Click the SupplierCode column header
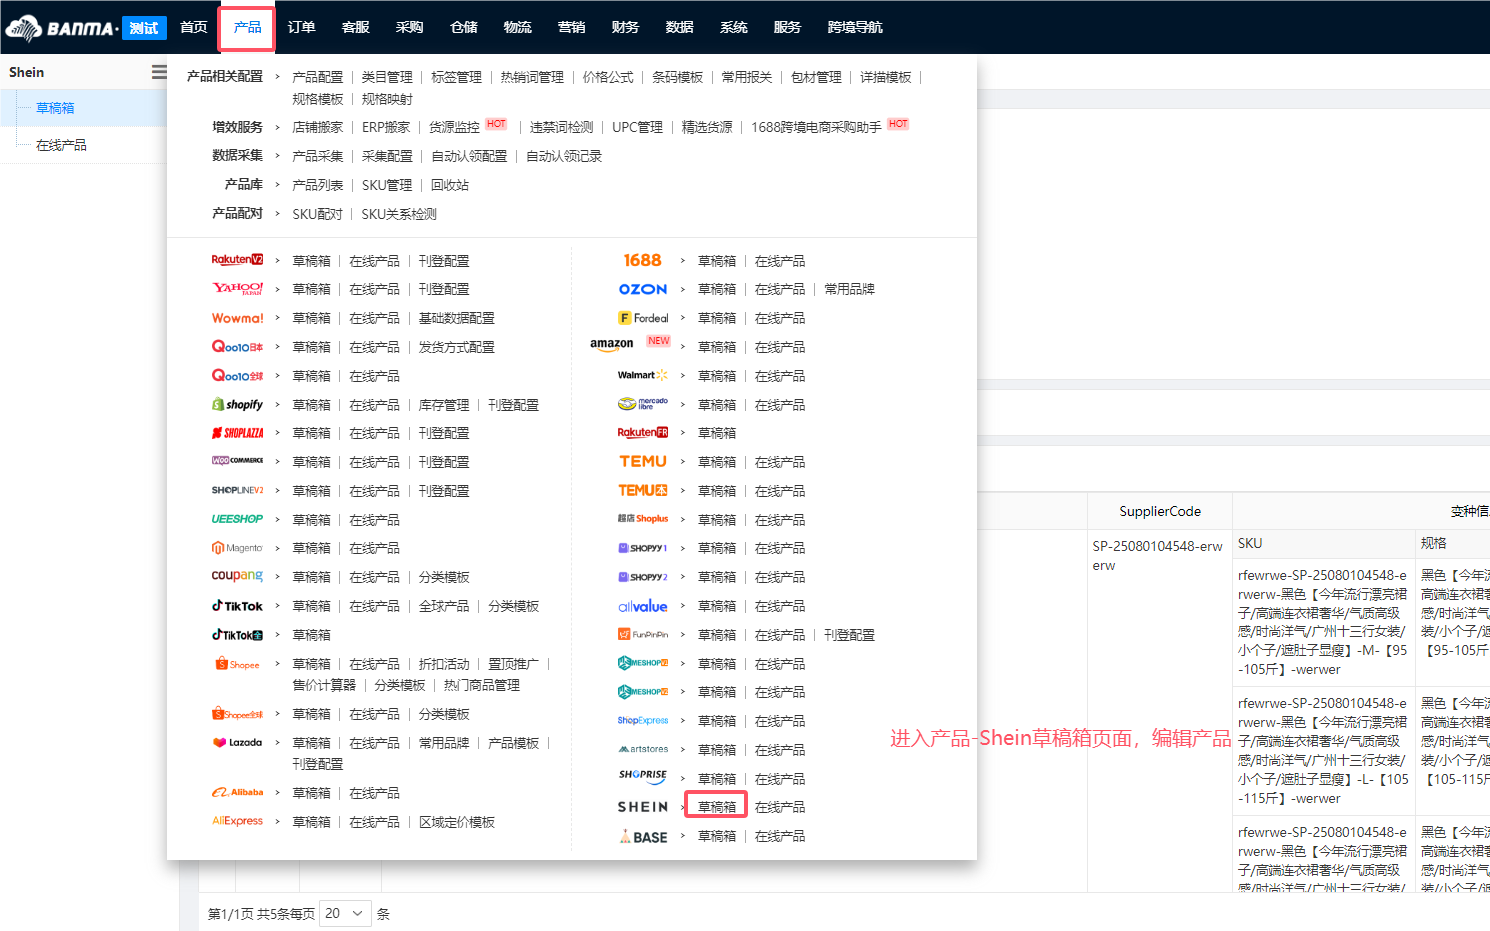 tap(1160, 511)
